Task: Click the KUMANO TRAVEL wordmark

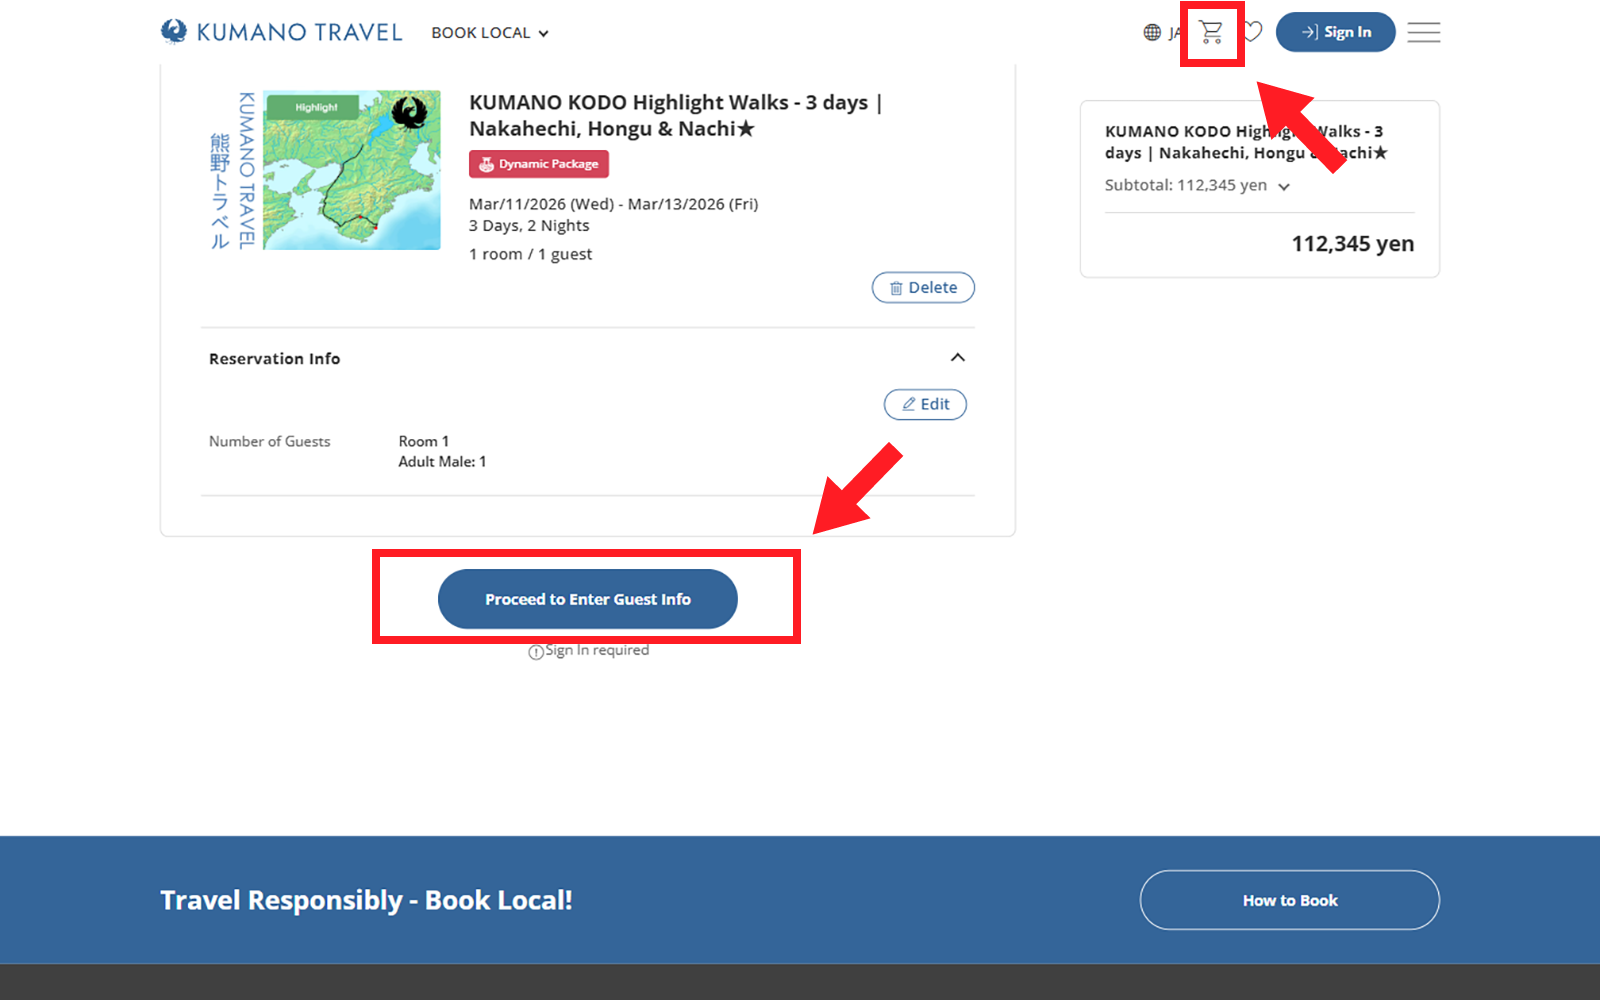Action: [x=299, y=32]
